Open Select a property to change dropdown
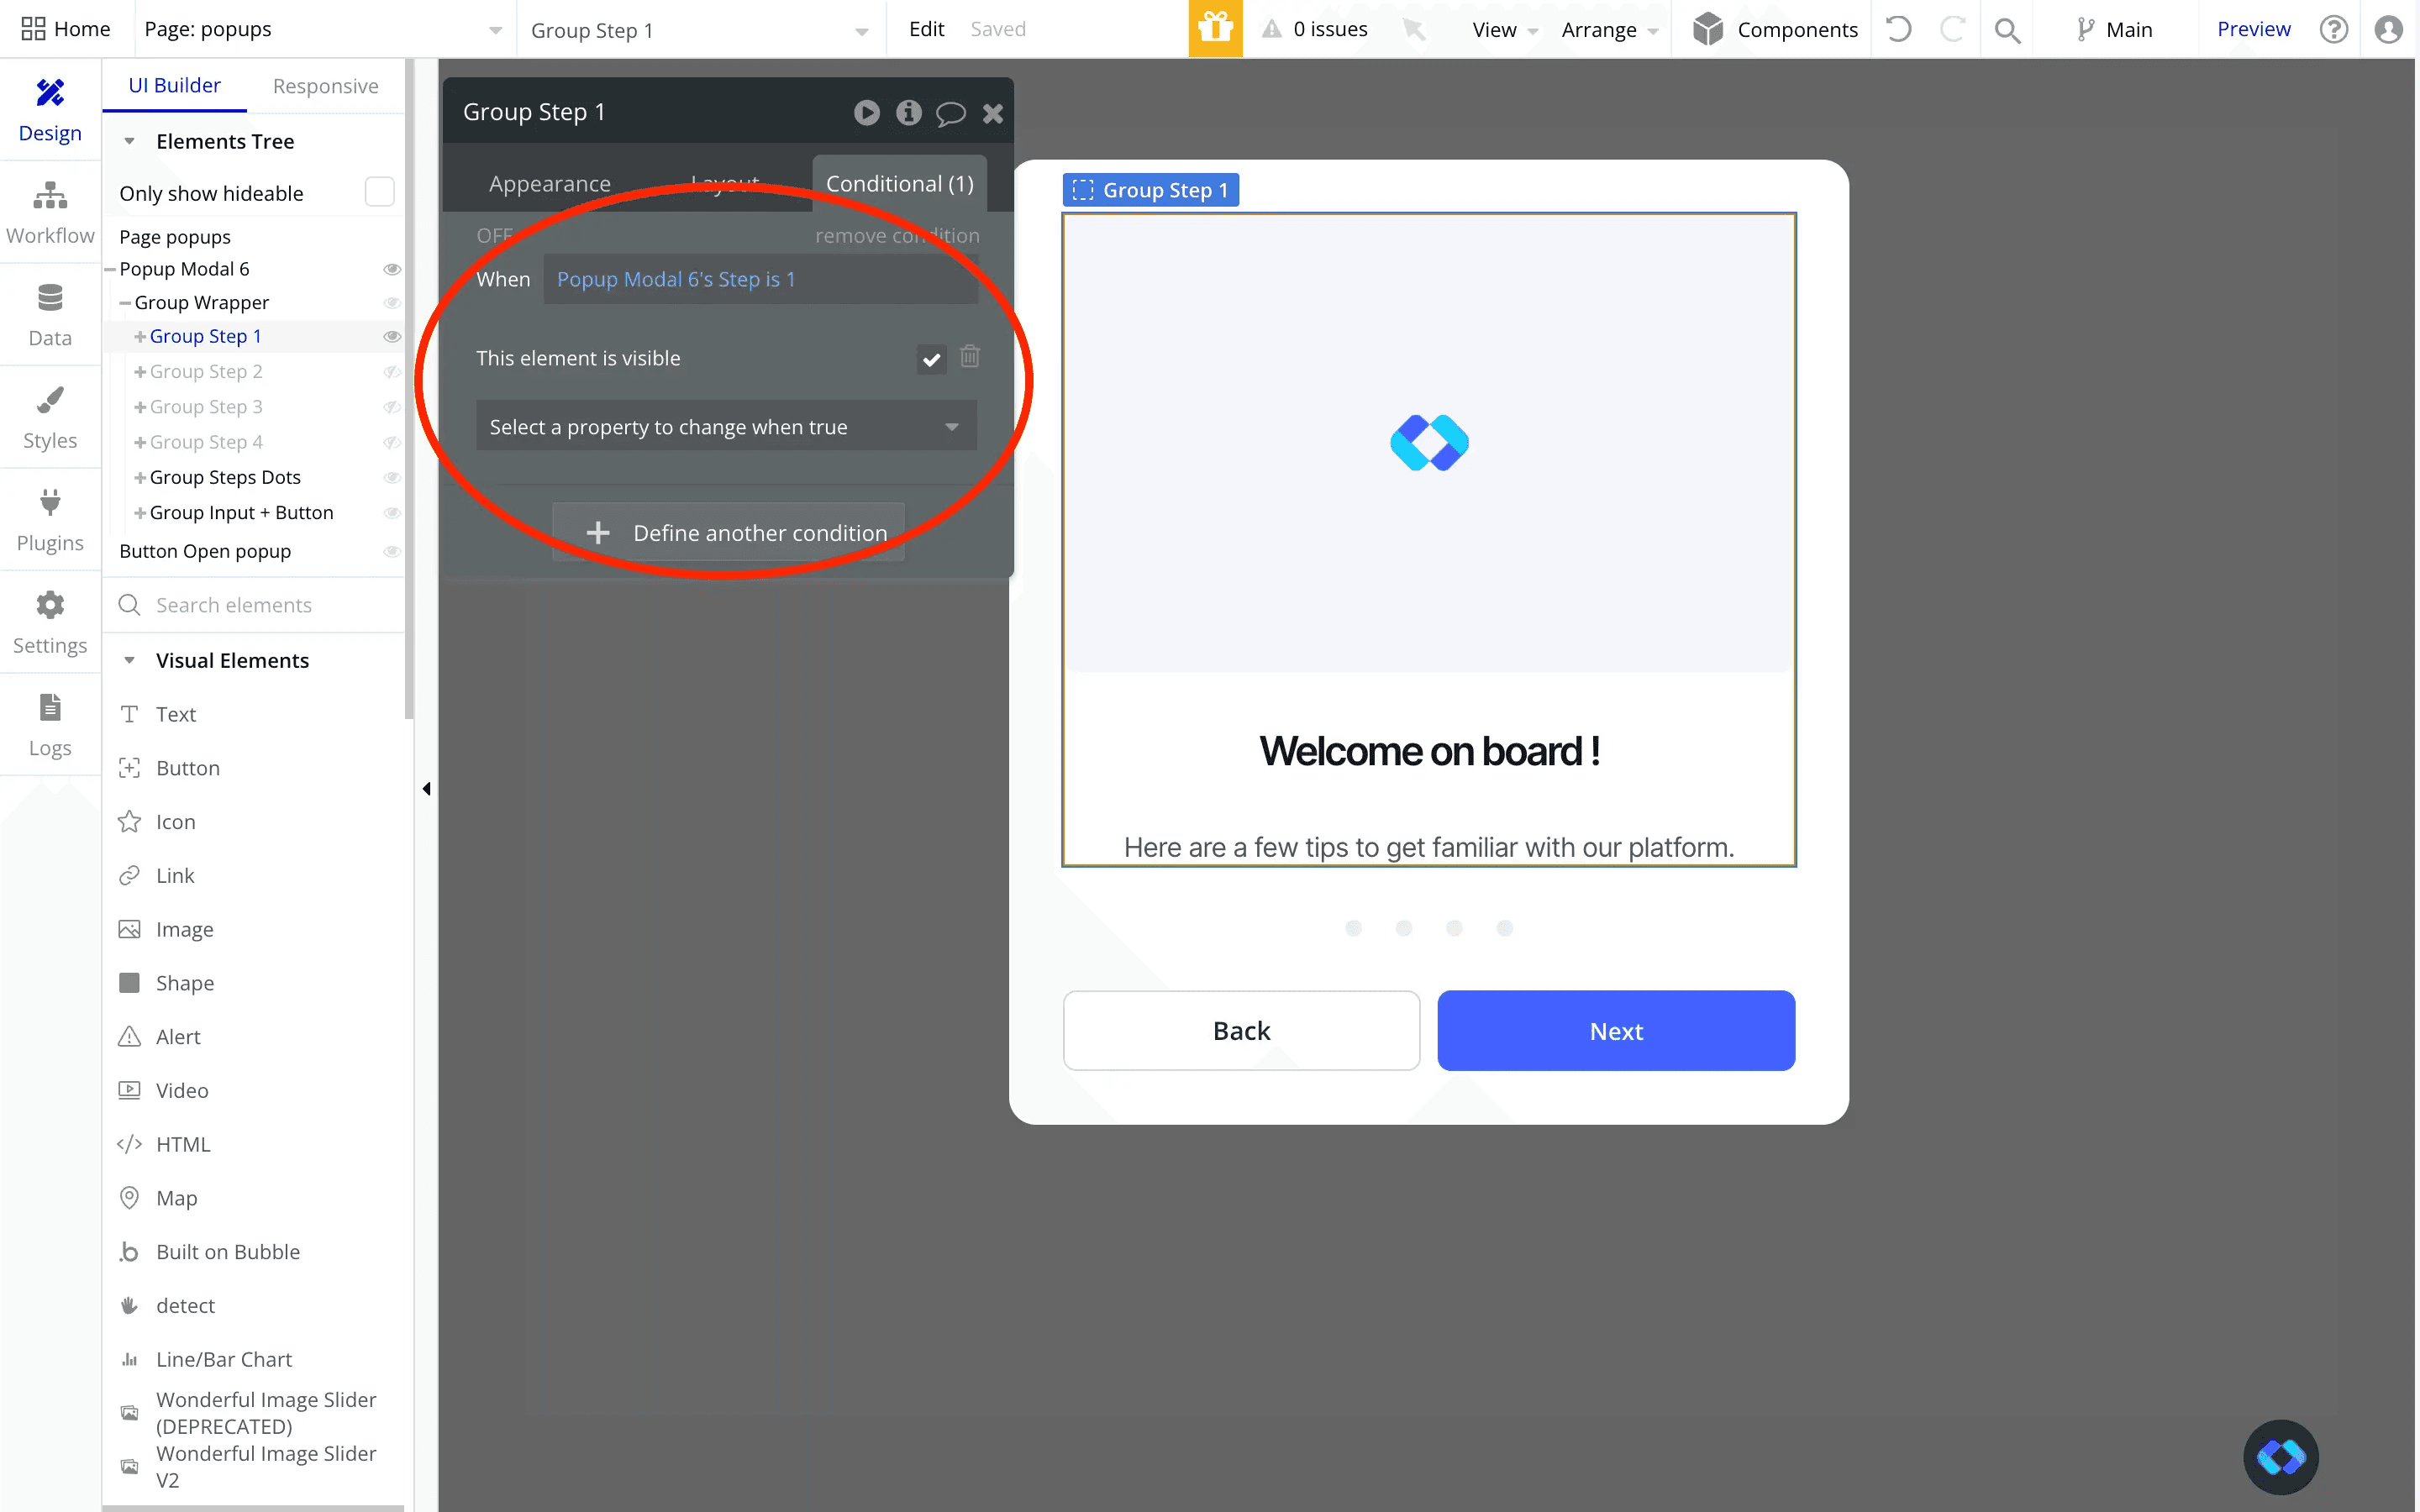The image size is (2420, 1512). pyautogui.click(x=726, y=426)
